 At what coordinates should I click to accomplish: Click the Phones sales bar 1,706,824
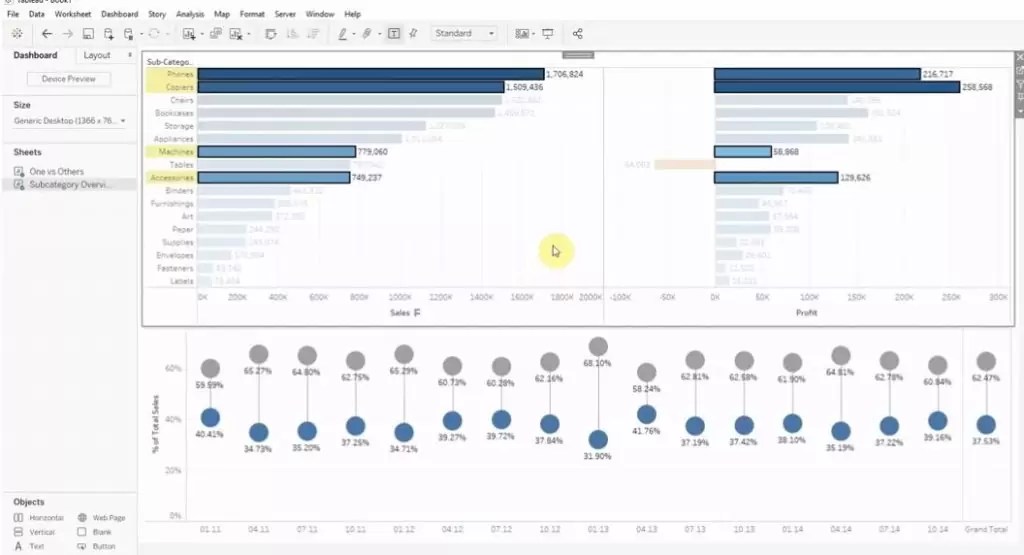pyautogui.click(x=370, y=74)
